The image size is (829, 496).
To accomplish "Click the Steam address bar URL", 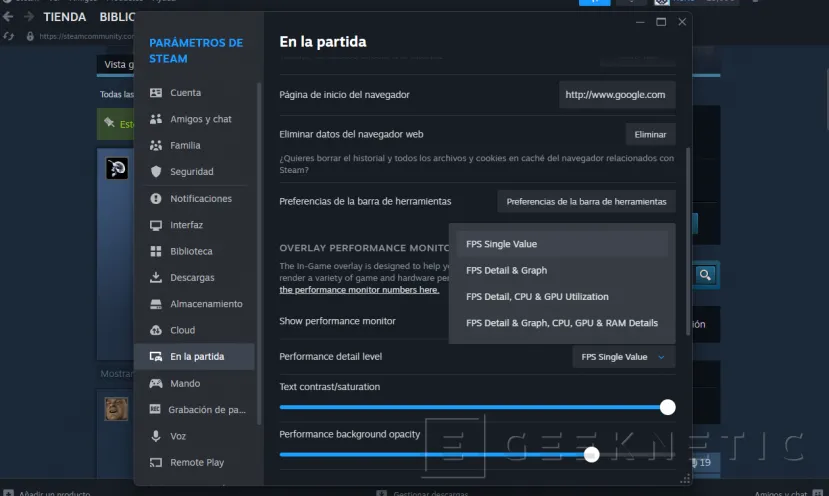I will point(87,36).
